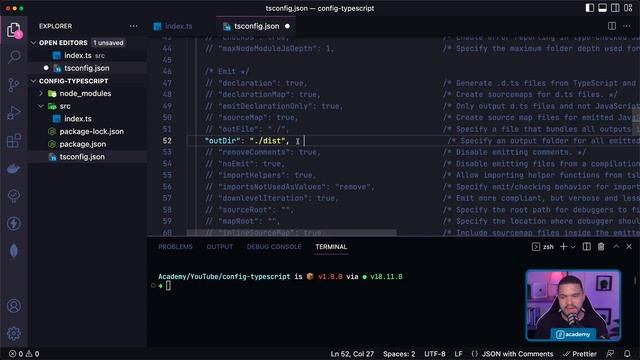
Task: Open Go to Line via Ln 52, Col 27
Action: [352, 354]
